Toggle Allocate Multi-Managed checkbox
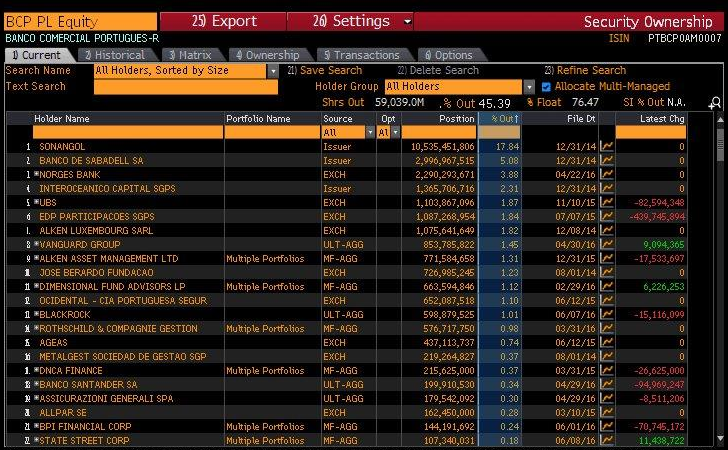The image size is (728, 450). point(546,87)
